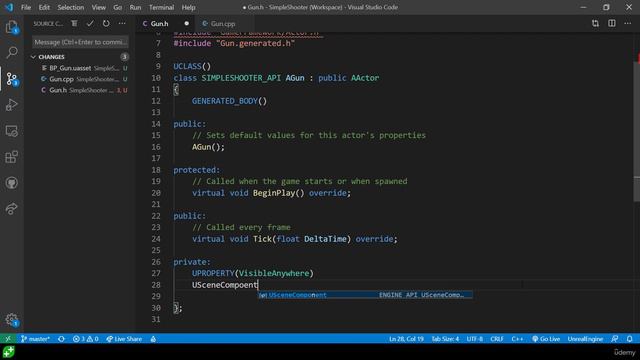The image size is (640, 360).
Task: Open the Explorer view in activity bar
Action: (12, 27)
